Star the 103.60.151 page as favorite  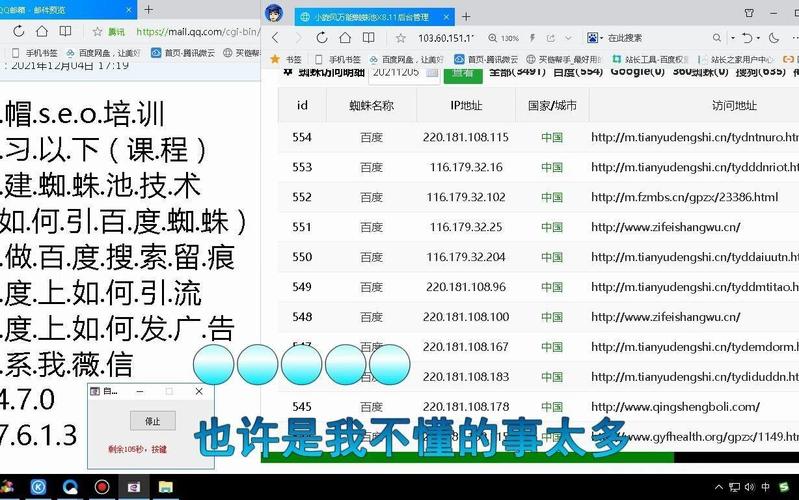coord(401,38)
